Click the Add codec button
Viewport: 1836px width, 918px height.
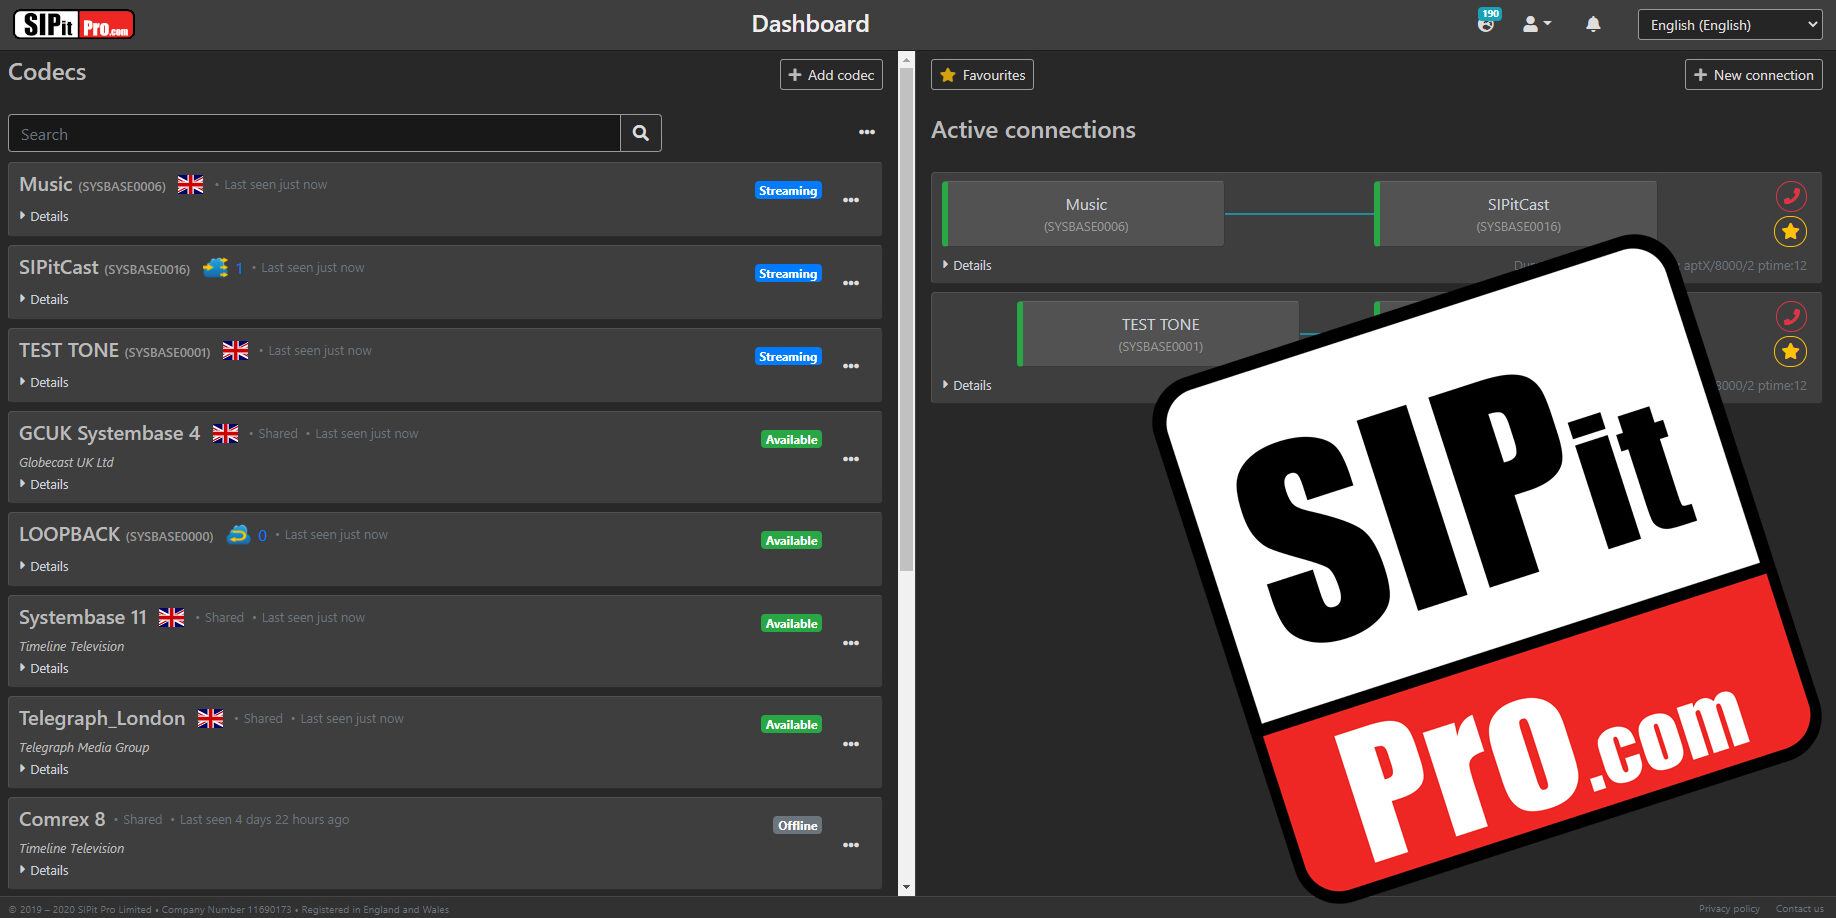pos(831,75)
